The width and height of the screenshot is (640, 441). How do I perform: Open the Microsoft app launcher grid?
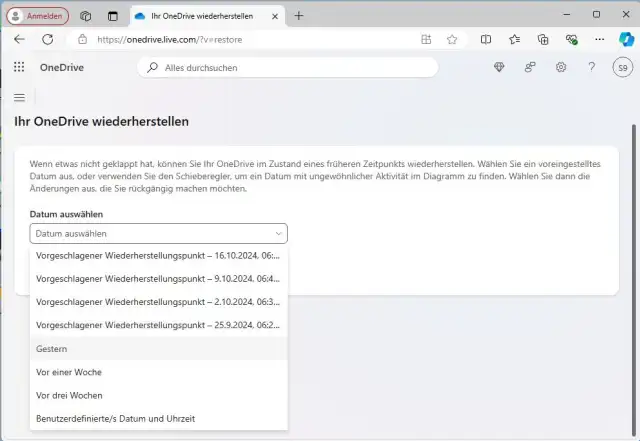coord(19,67)
